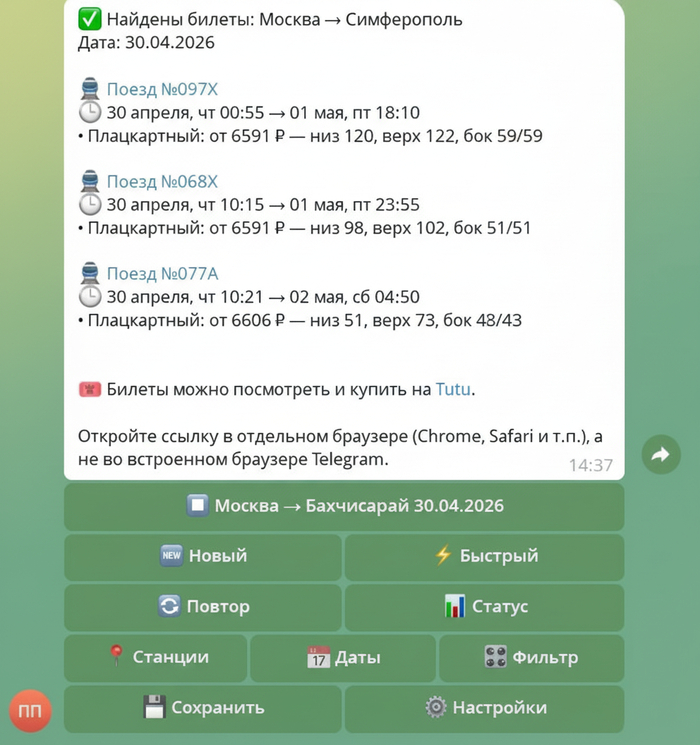This screenshot has height=745, width=700.
Task: Click the clock icon under Поезд №068Х
Action: pos(89,205)
